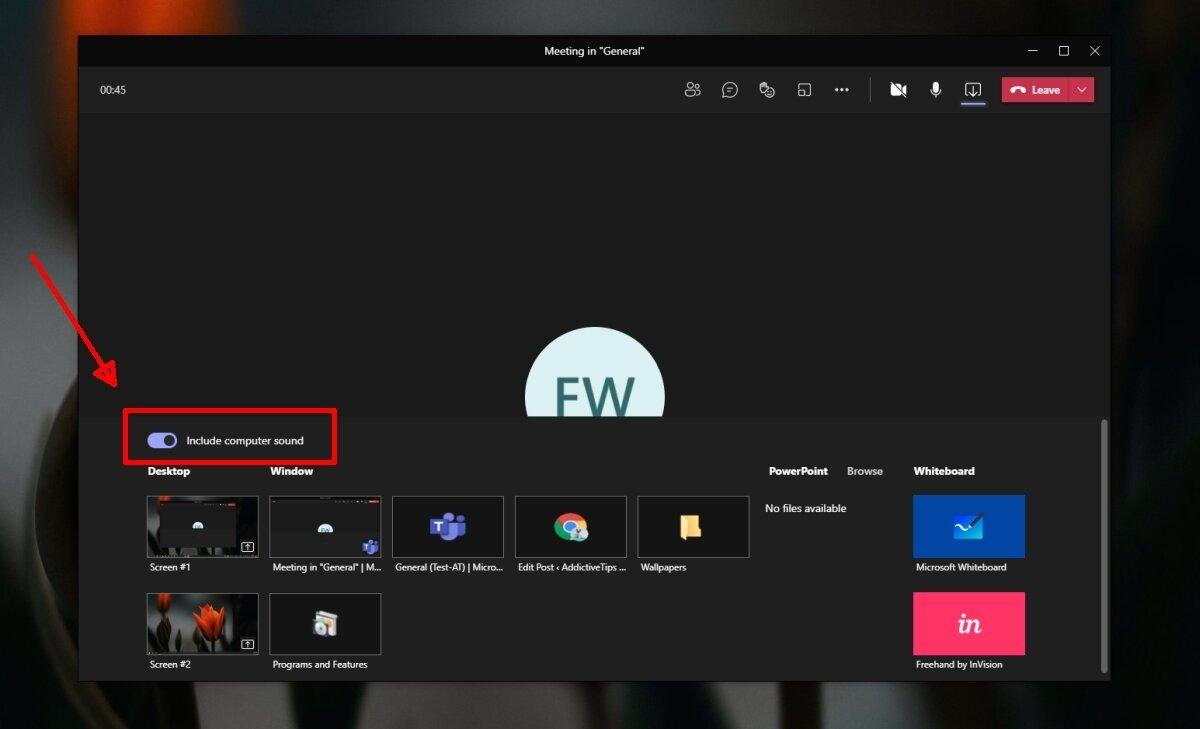Open the More actions menu
1200x729 pixels.
[841, 89]
